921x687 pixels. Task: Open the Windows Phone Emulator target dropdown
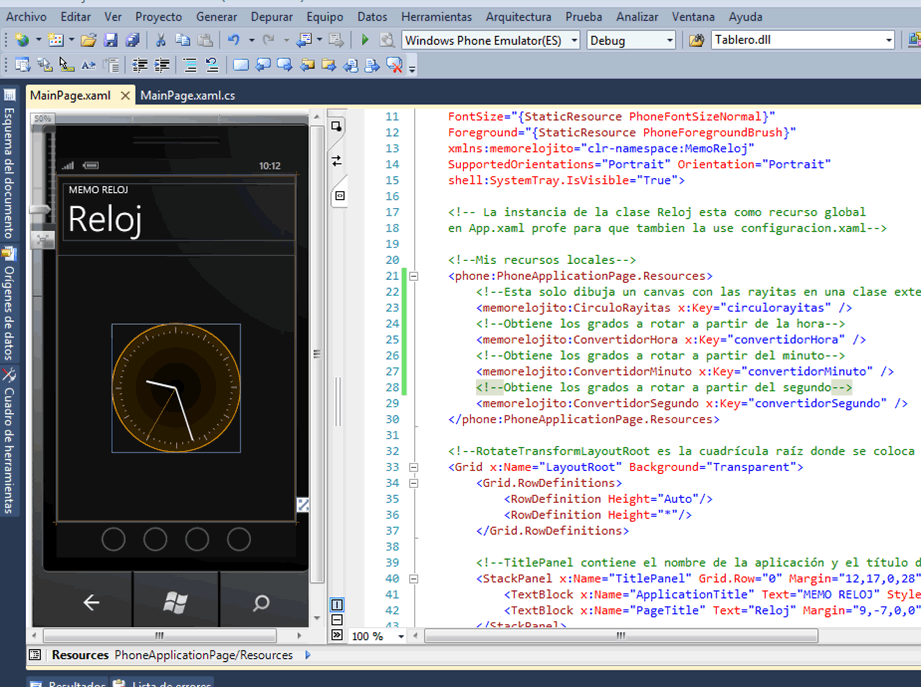574,40
